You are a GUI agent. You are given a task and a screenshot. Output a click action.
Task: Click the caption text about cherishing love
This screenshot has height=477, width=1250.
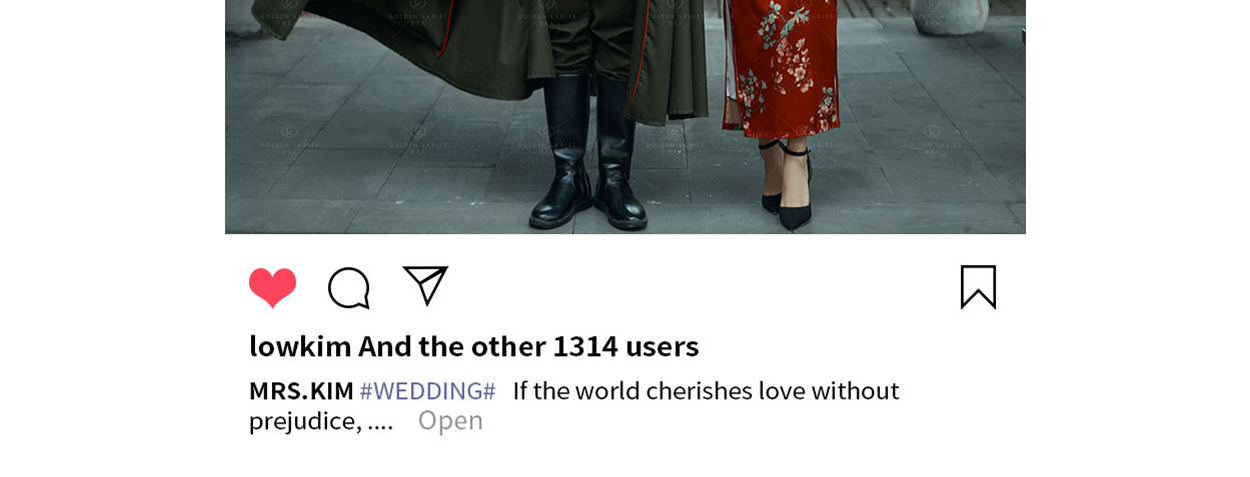tap(706, 391)
